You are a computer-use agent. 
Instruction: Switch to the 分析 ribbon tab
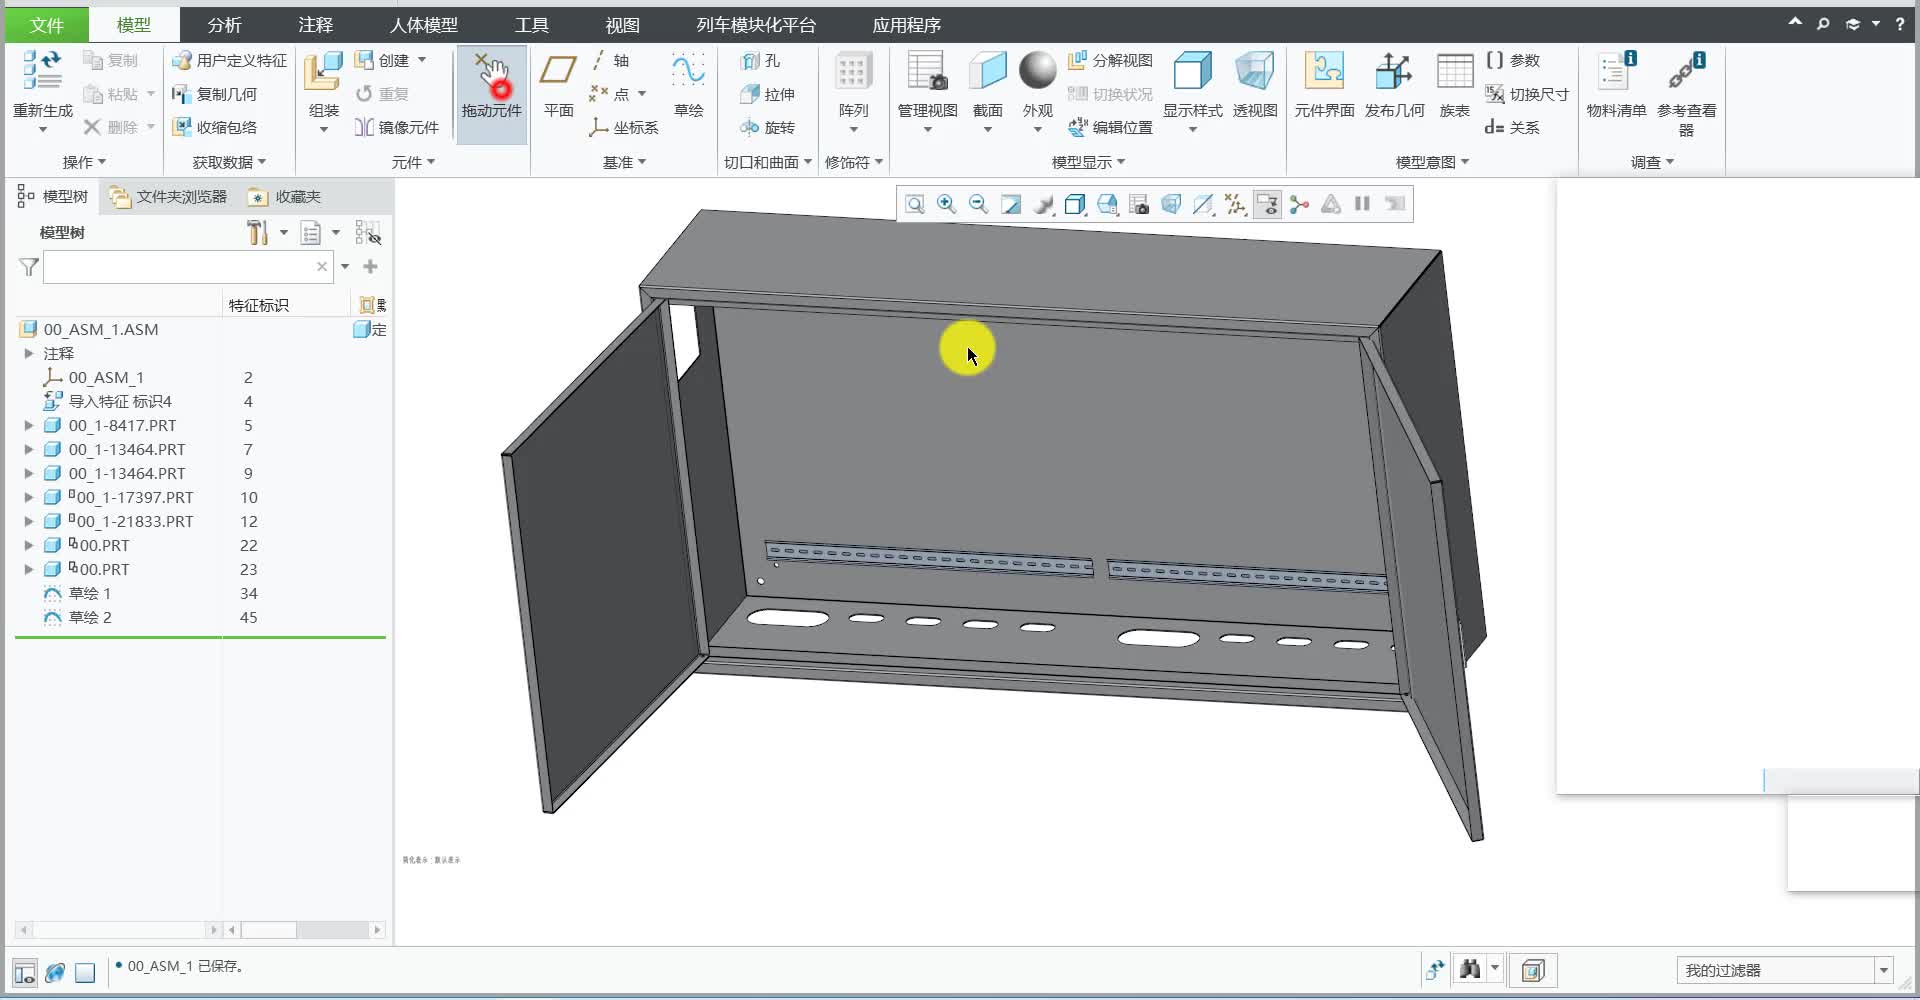224,25
